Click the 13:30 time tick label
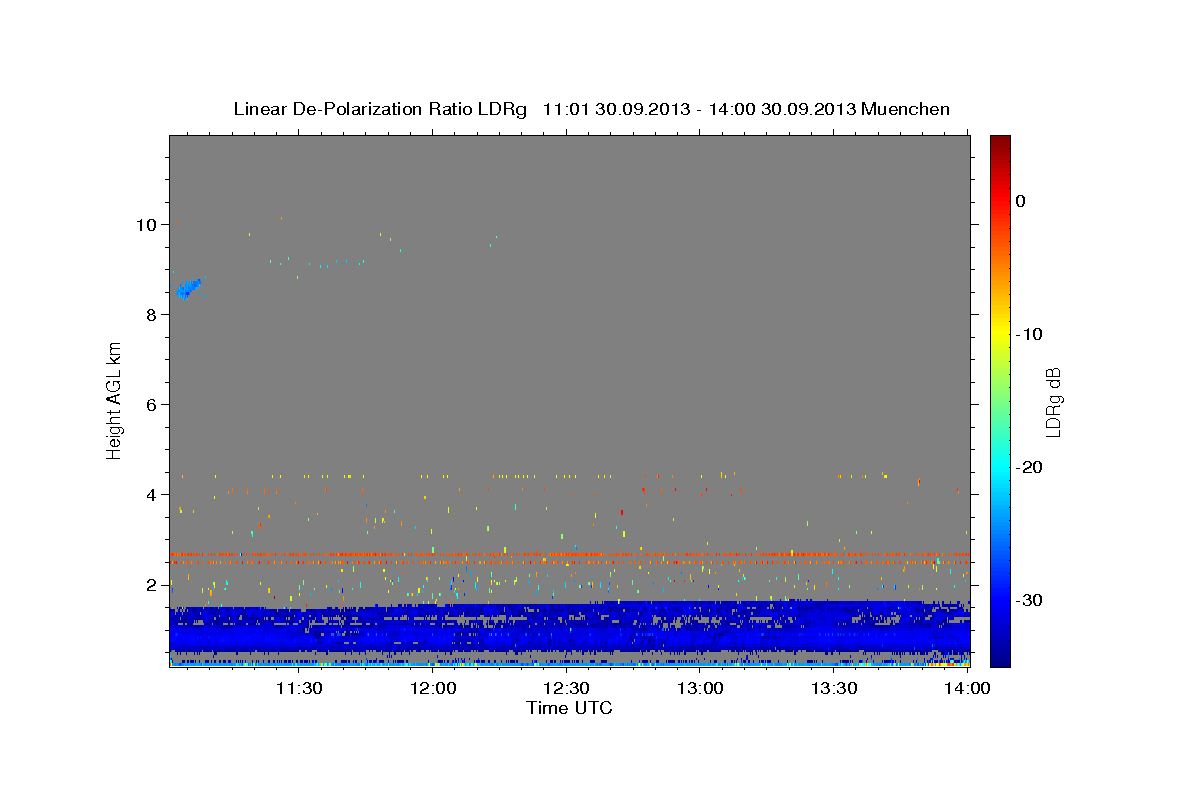This screenshot has width=1200, height=800. click(x=834, y=688)
